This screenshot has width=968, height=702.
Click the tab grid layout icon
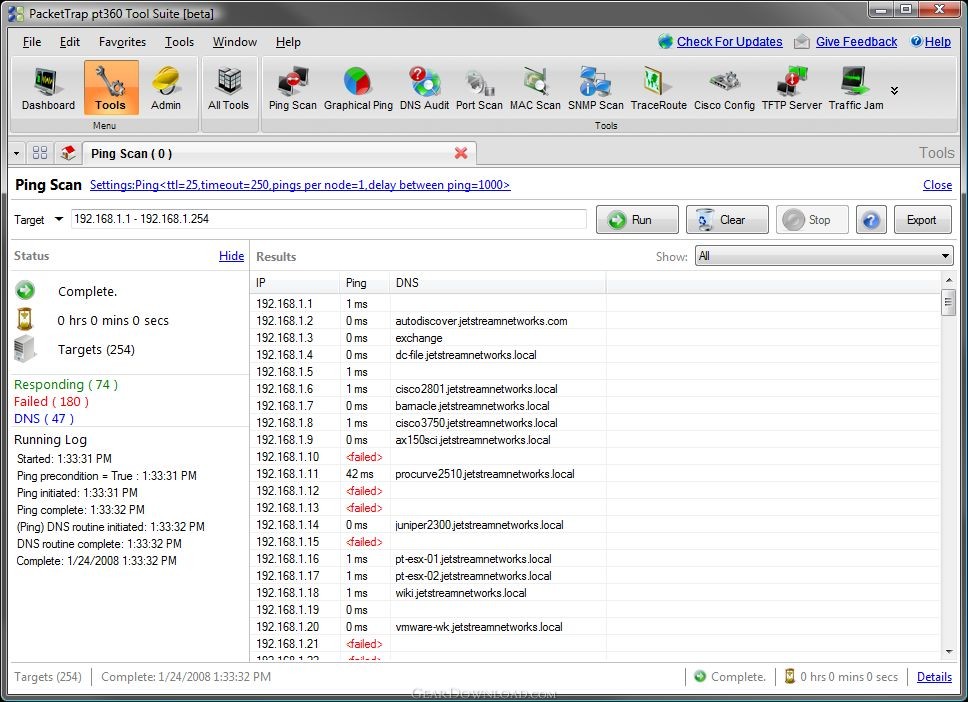coord(40,153)
